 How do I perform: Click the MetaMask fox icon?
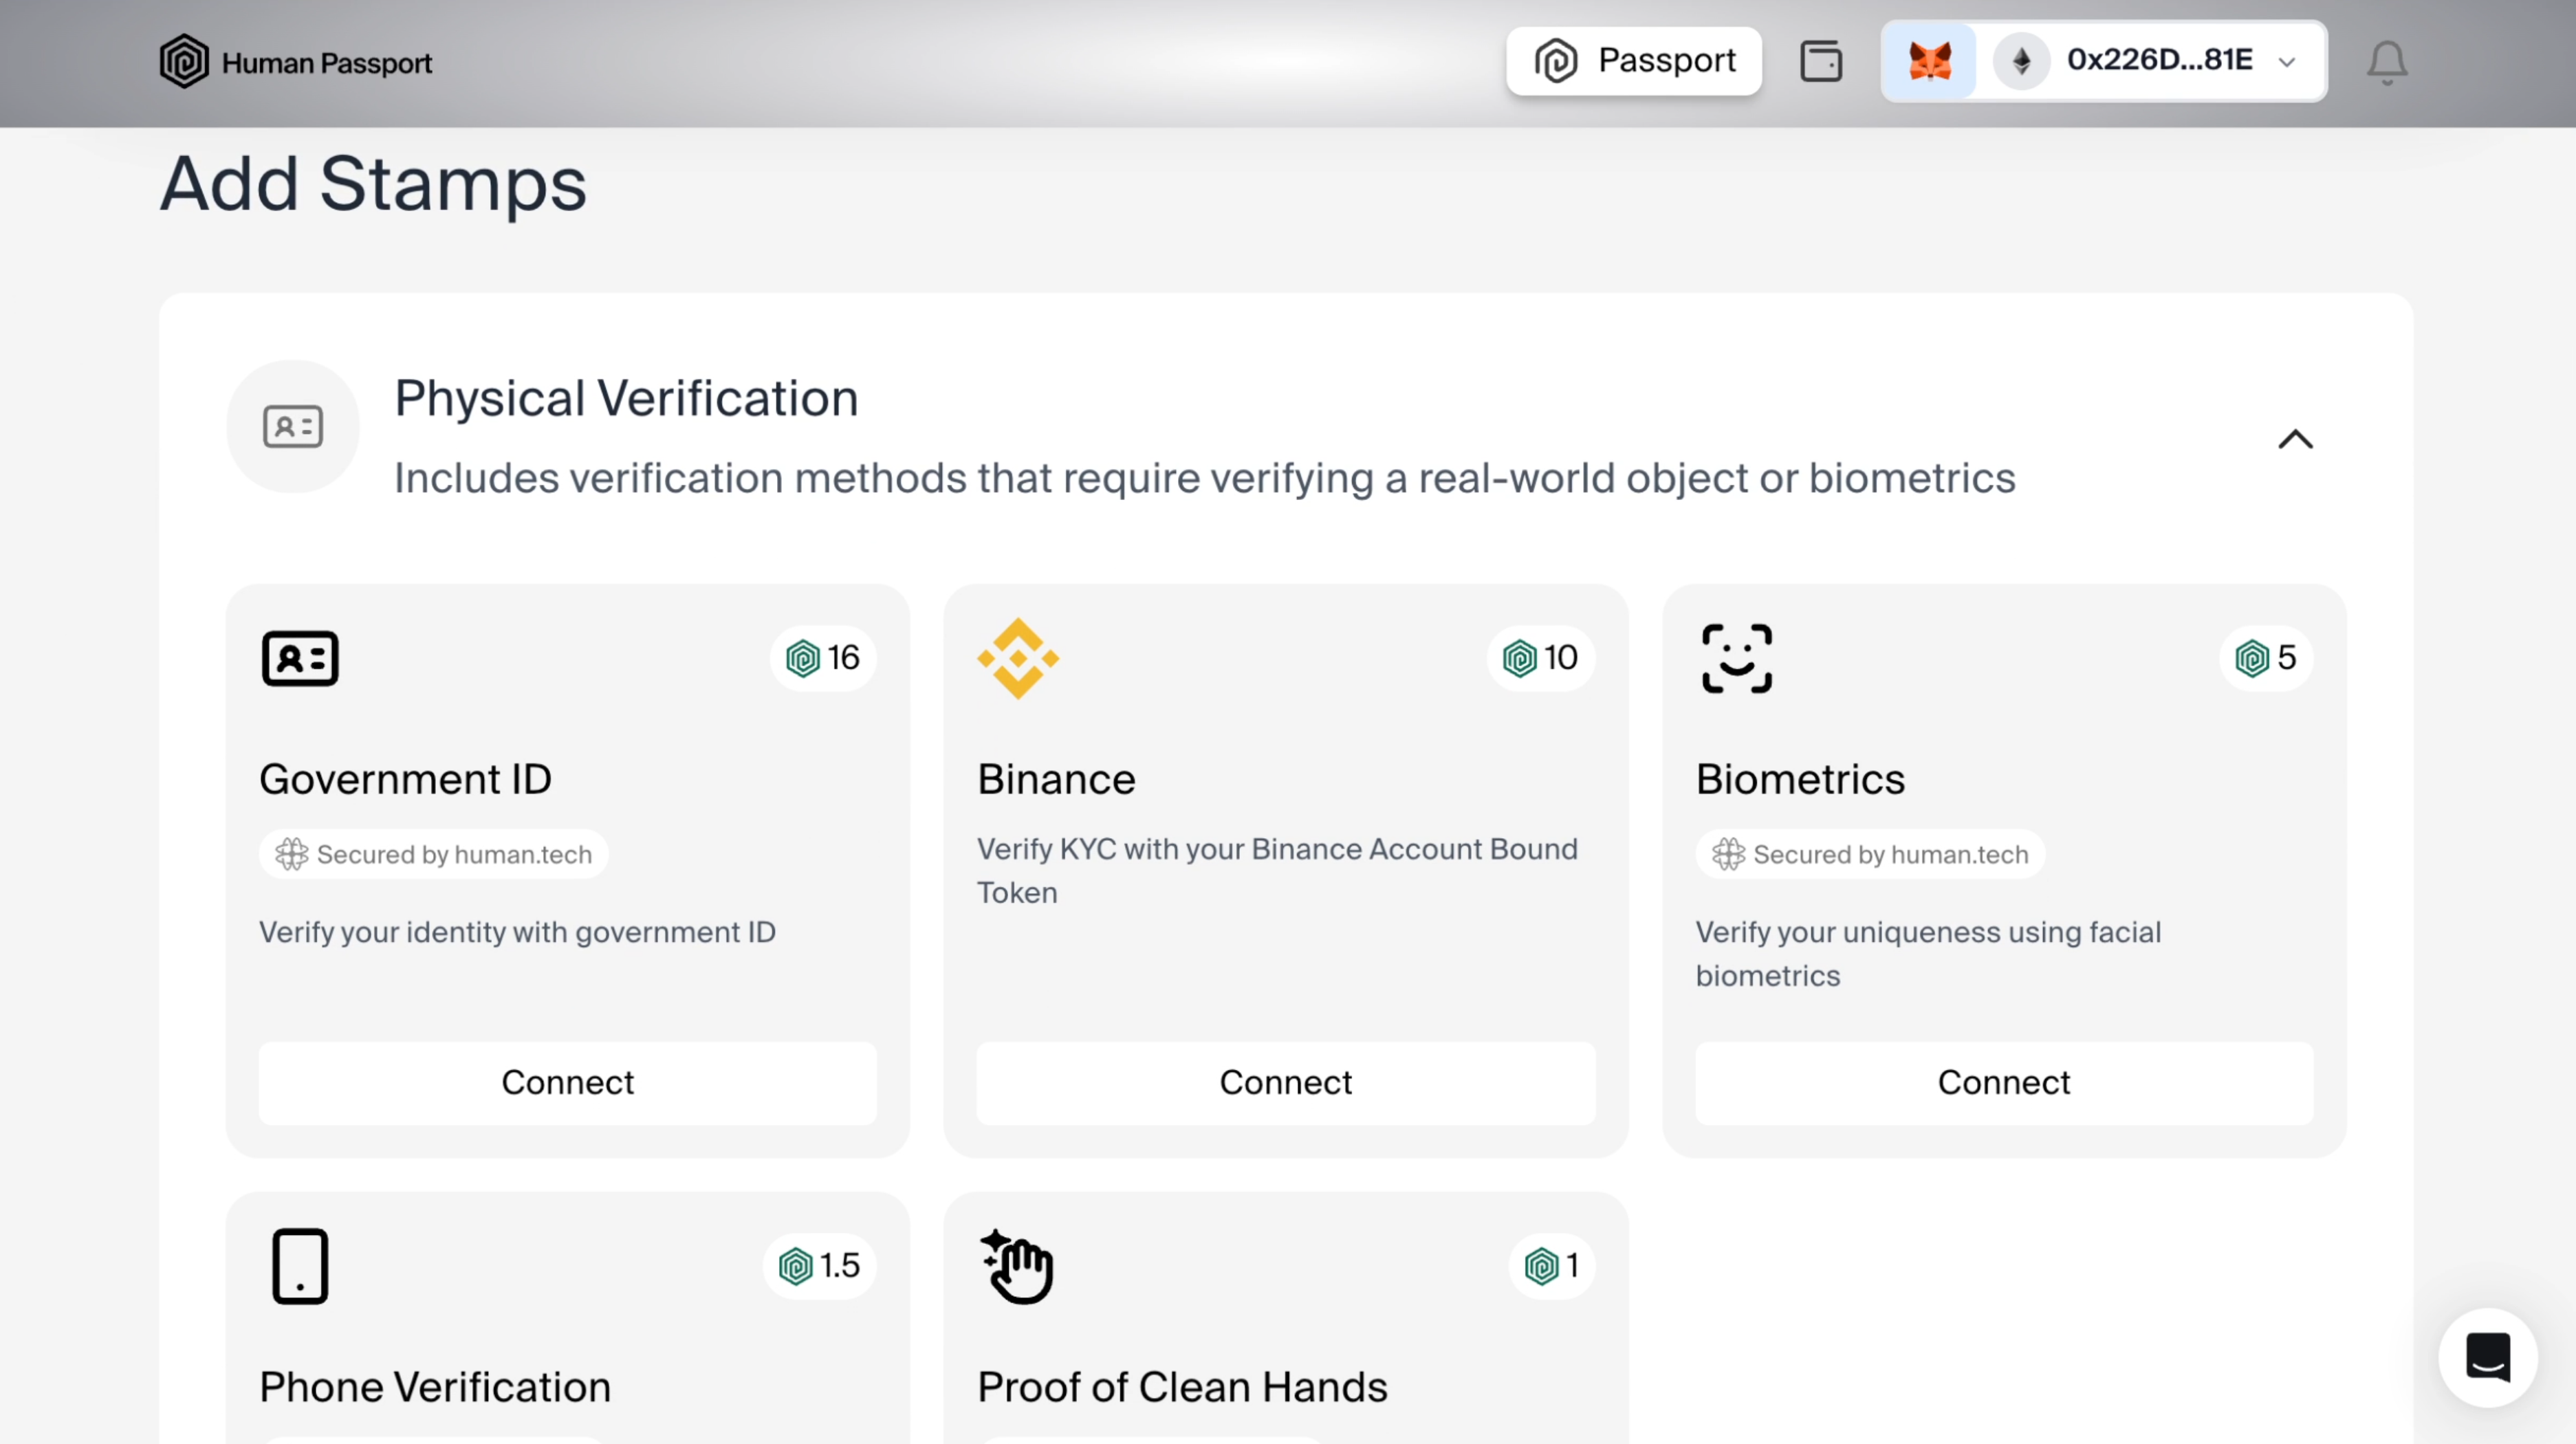click(1929, 61)
